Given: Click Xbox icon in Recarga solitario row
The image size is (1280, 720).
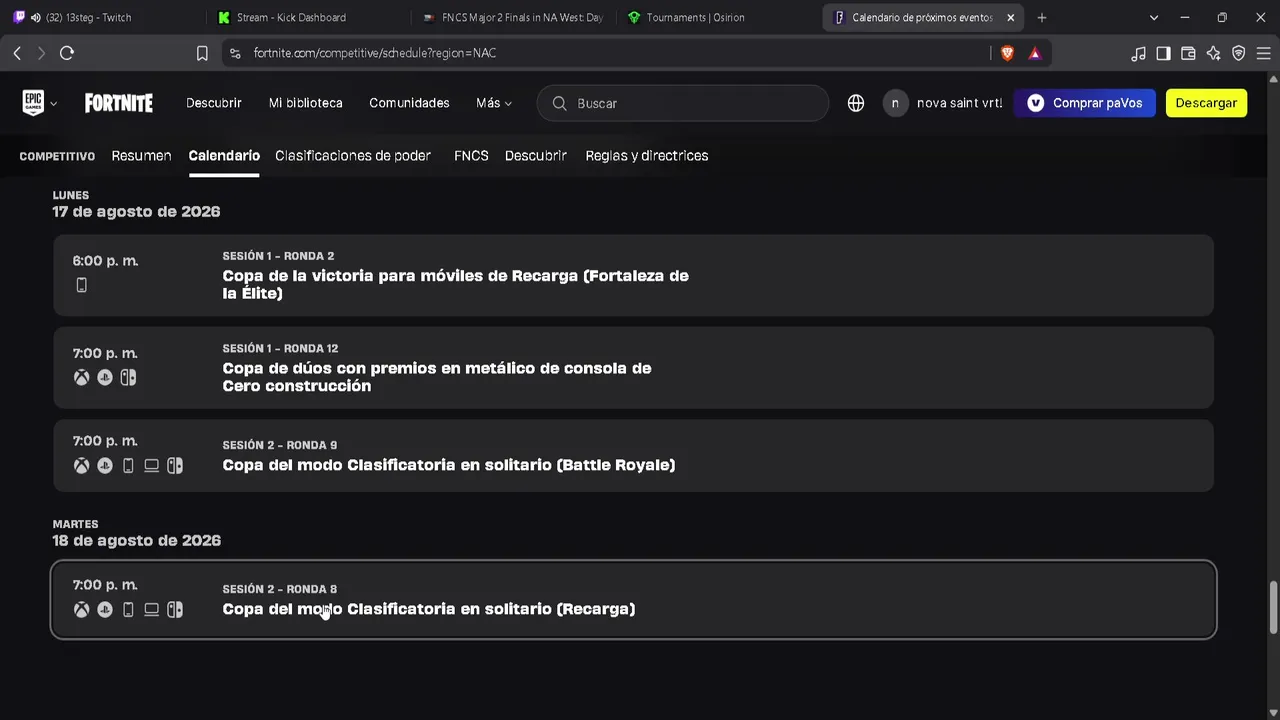Looking at the screenshot, I should coord(81,610).
